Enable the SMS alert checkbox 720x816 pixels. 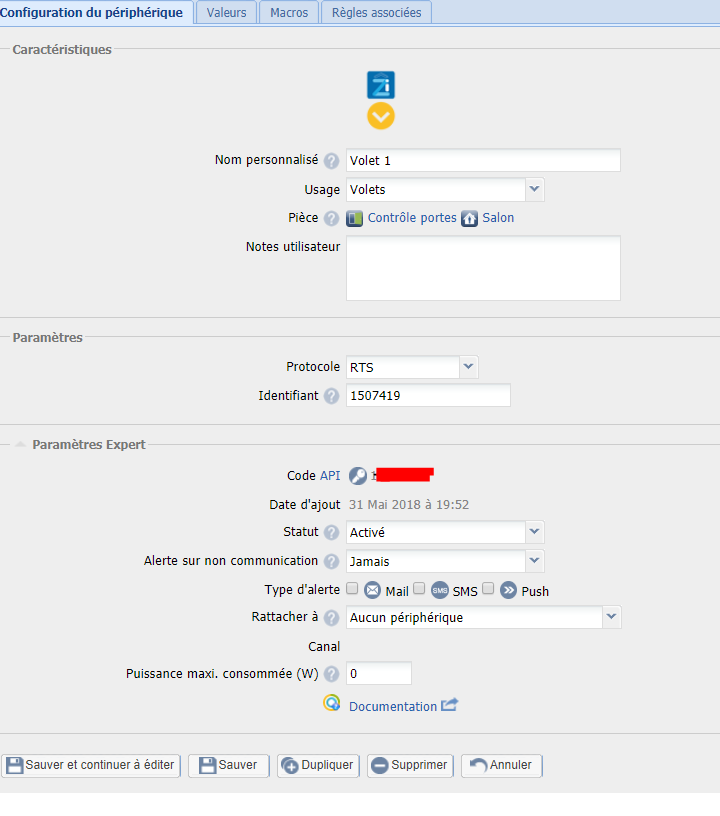click(x=420, y=589)
